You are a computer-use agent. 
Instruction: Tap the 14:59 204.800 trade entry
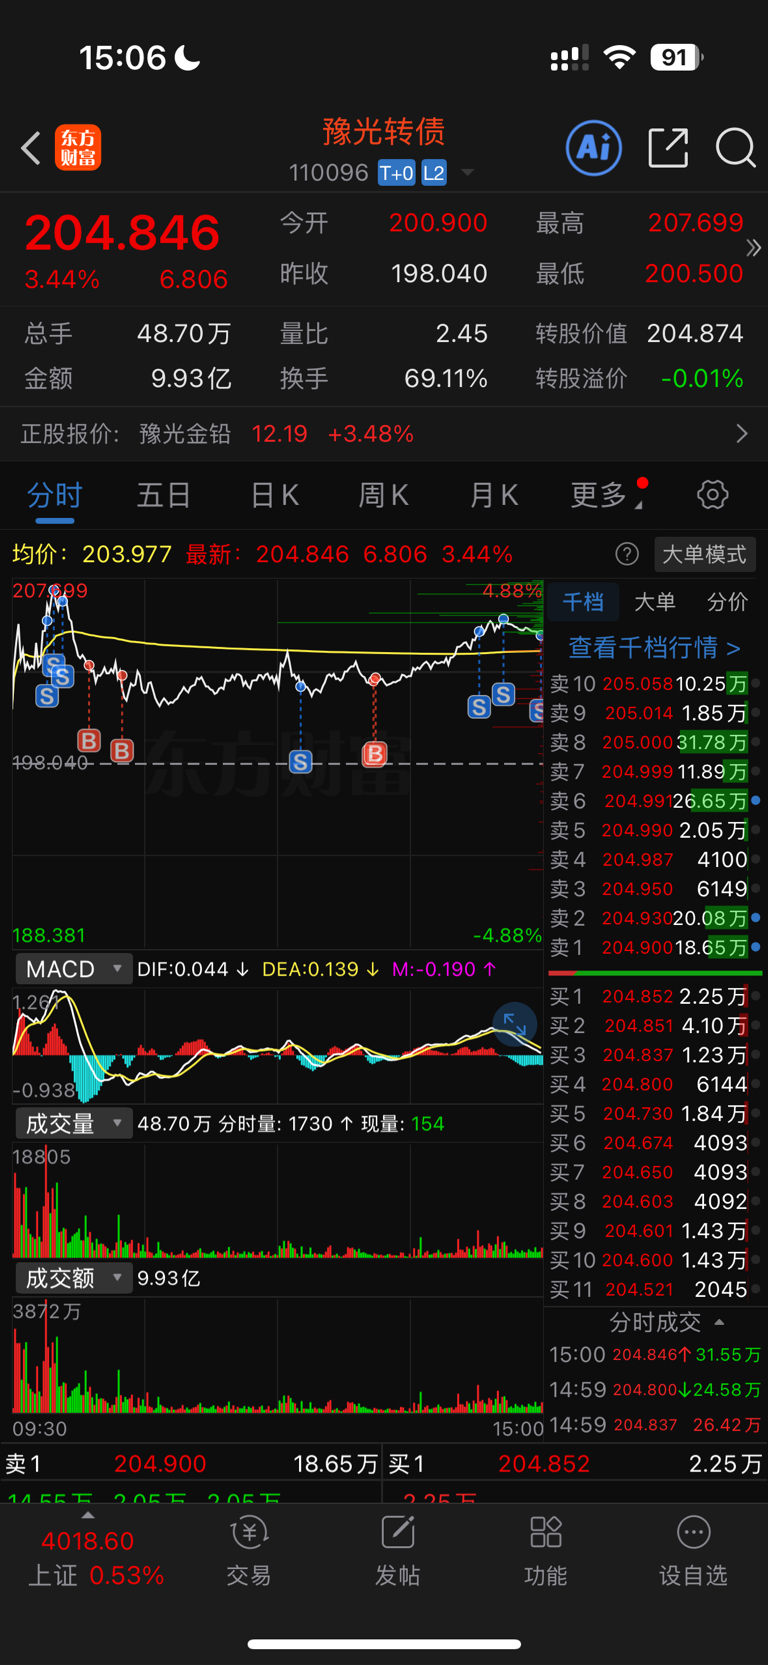(655, 1390)
